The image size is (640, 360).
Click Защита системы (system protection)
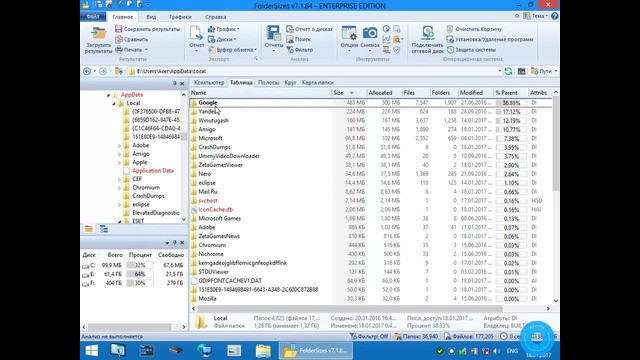471,49
